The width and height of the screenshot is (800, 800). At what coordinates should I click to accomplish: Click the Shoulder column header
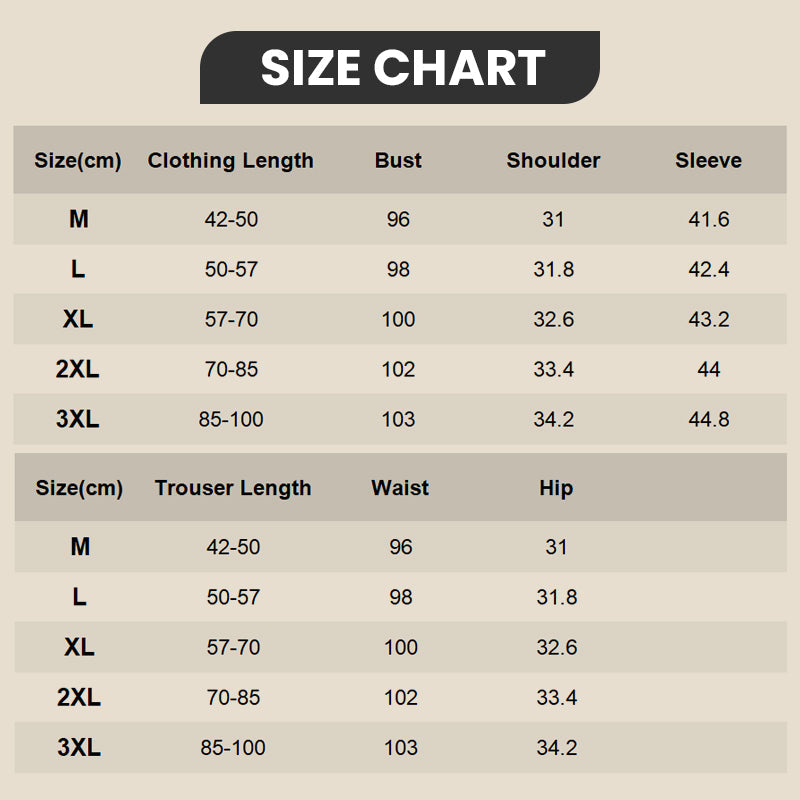point(553,160)
